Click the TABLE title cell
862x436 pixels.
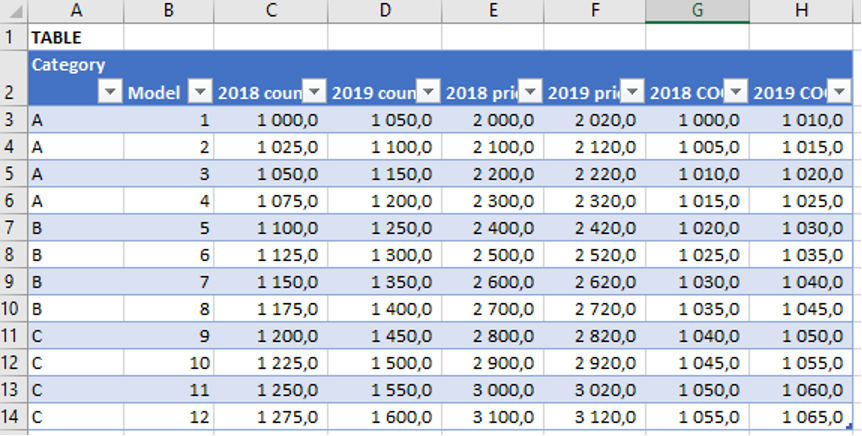tap(76, 37)
